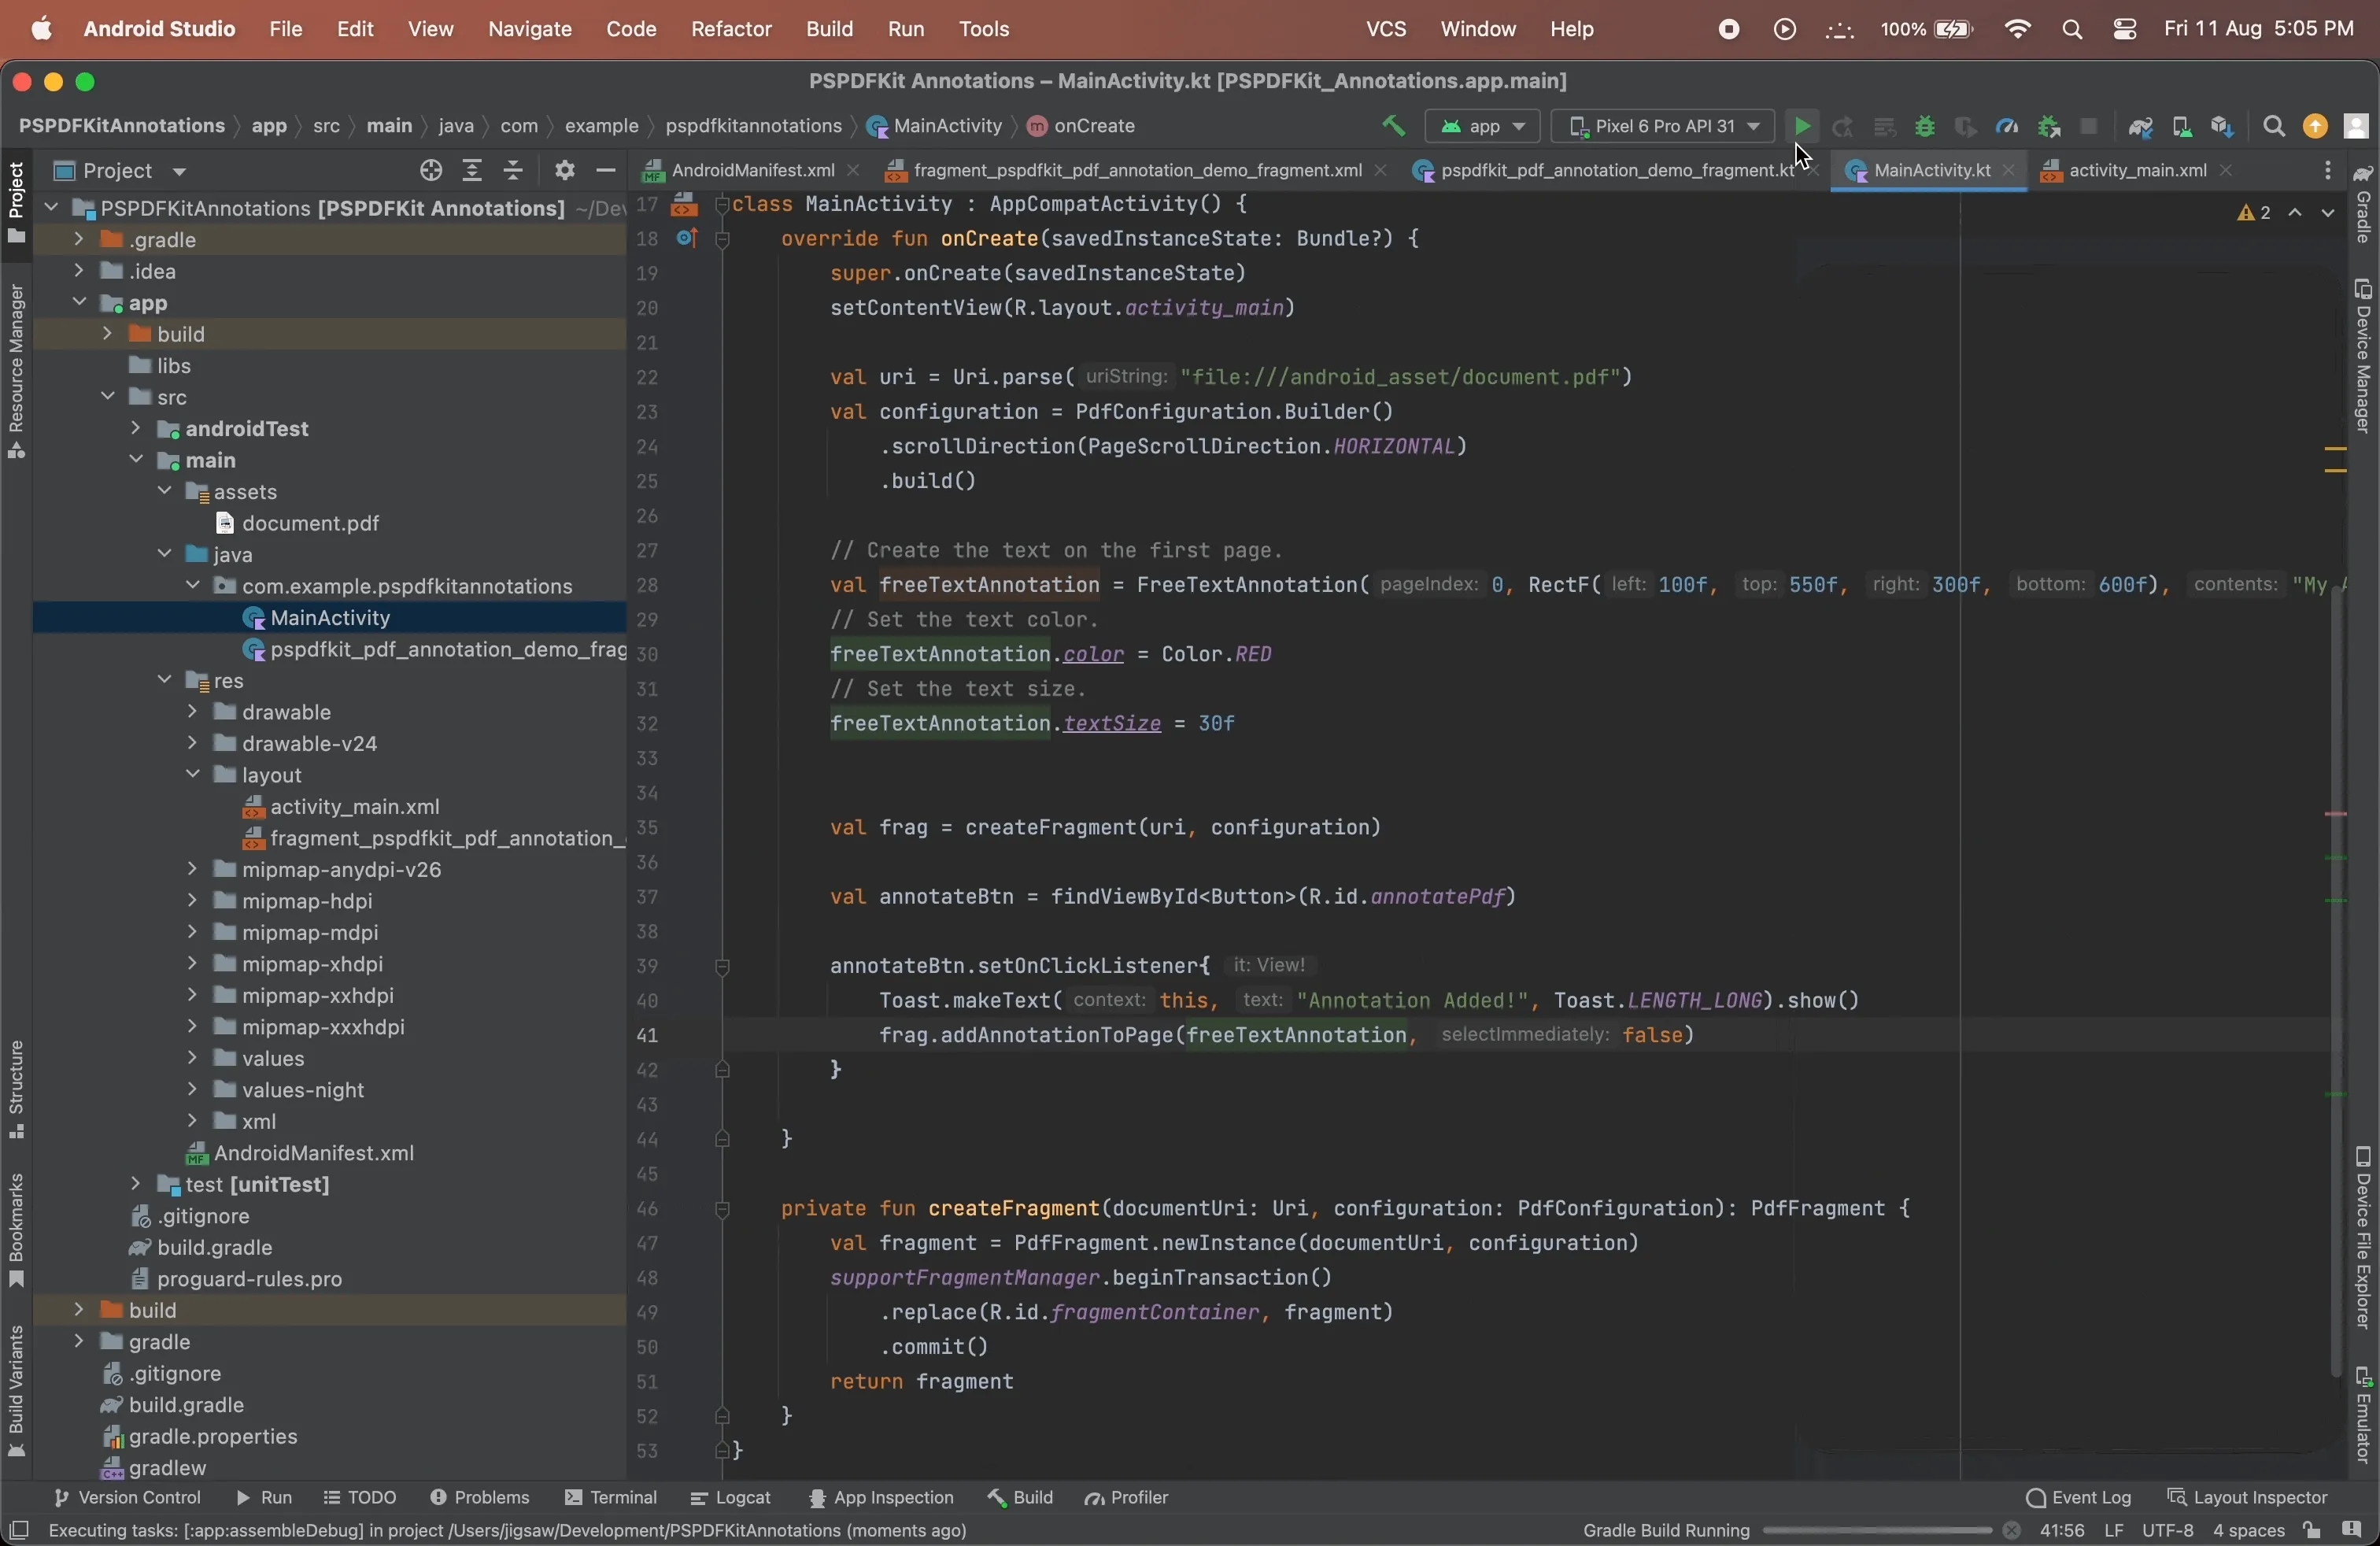Expand the drawable folder in project tree

coord(192,713)
